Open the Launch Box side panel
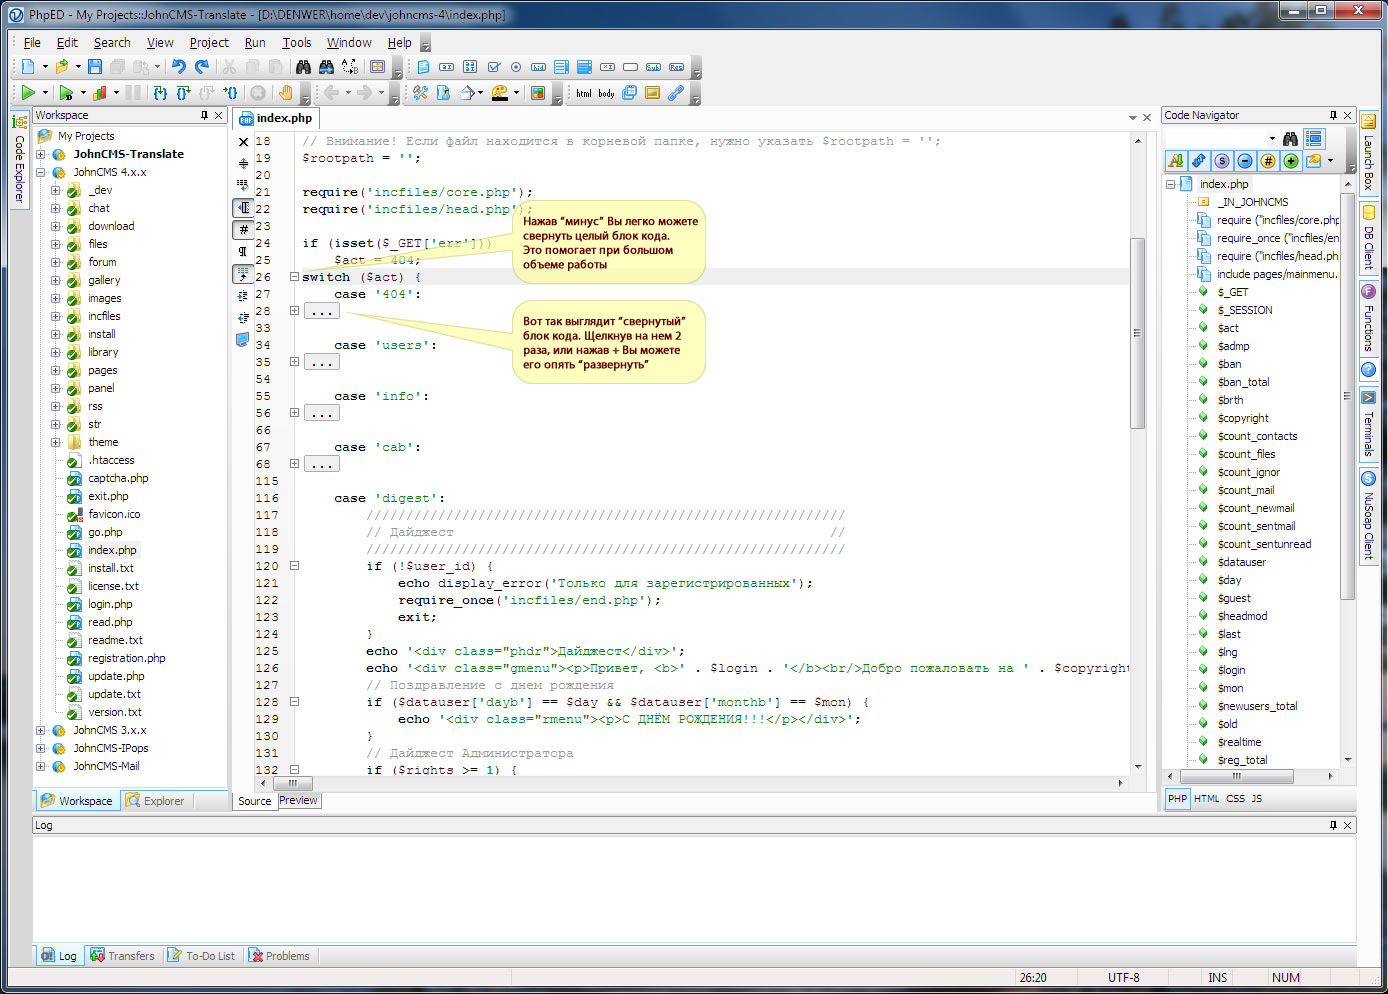 [1369, 152]
